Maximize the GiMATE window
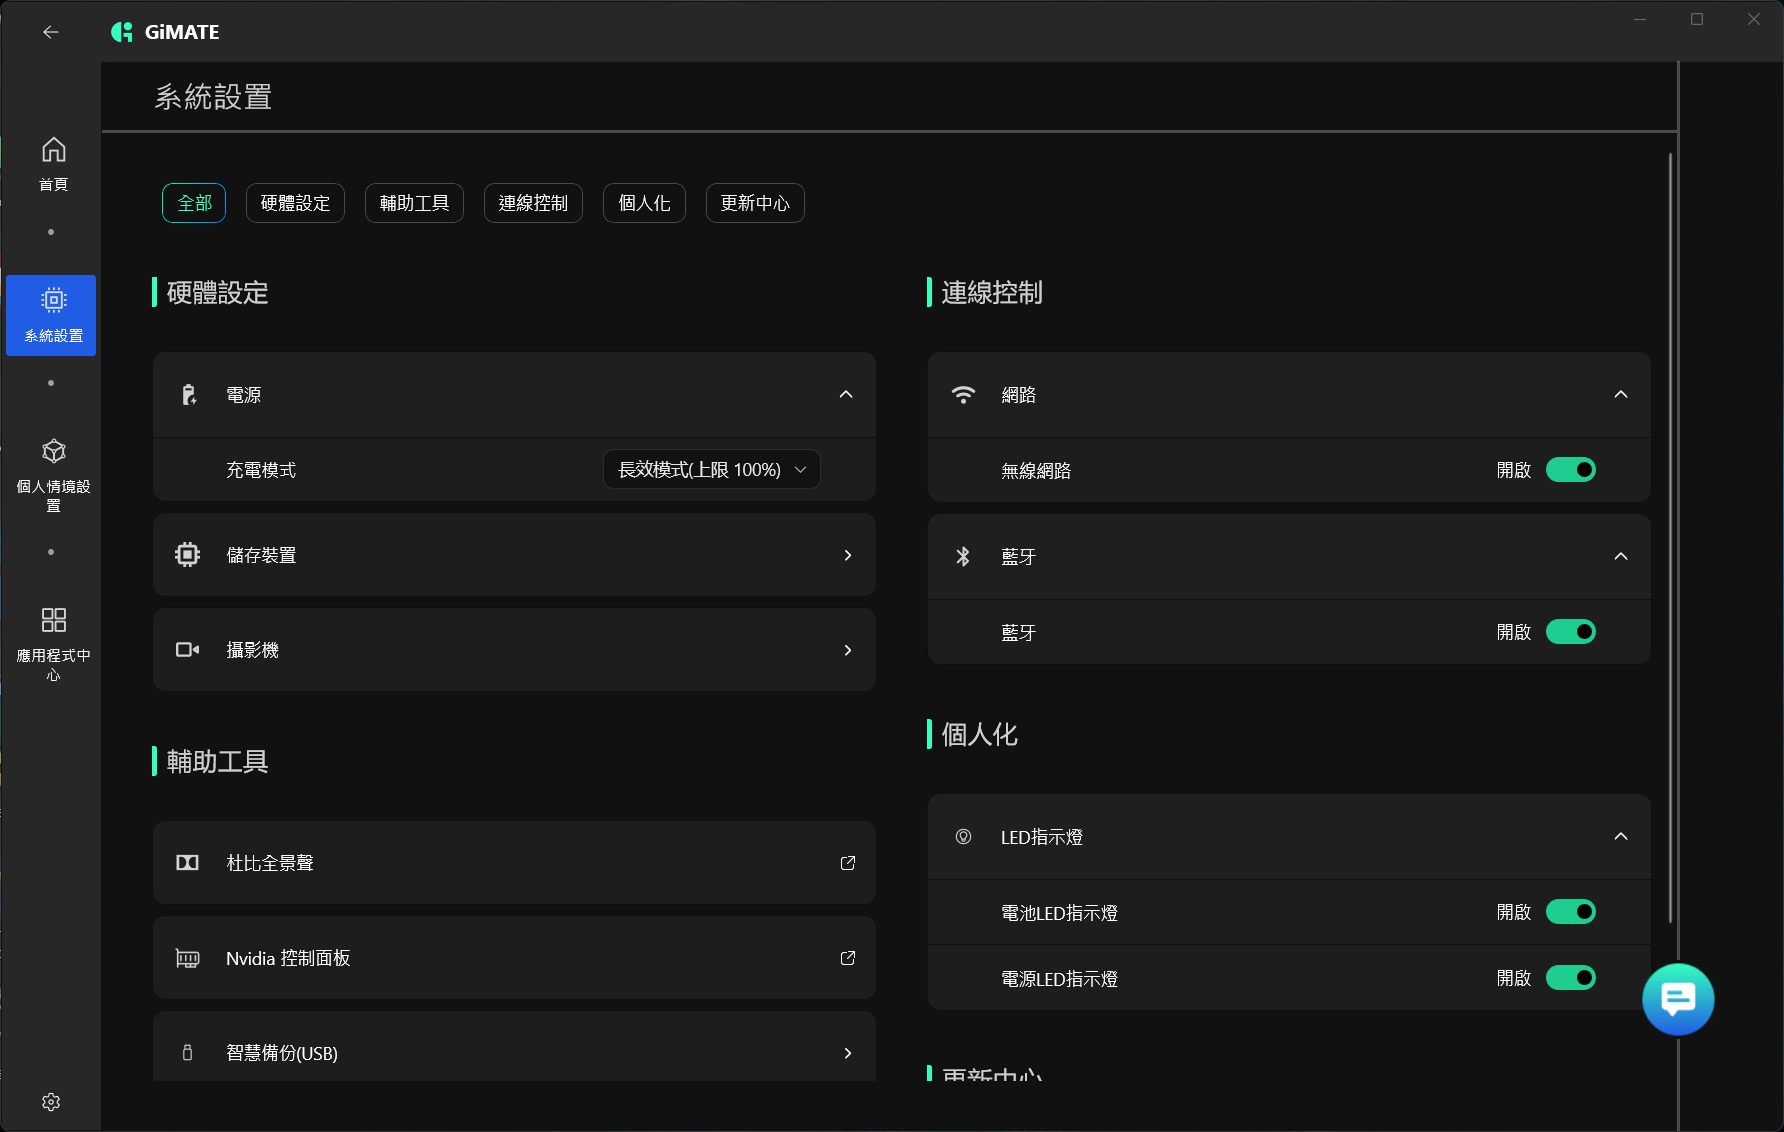 (x=1697, y=19)
